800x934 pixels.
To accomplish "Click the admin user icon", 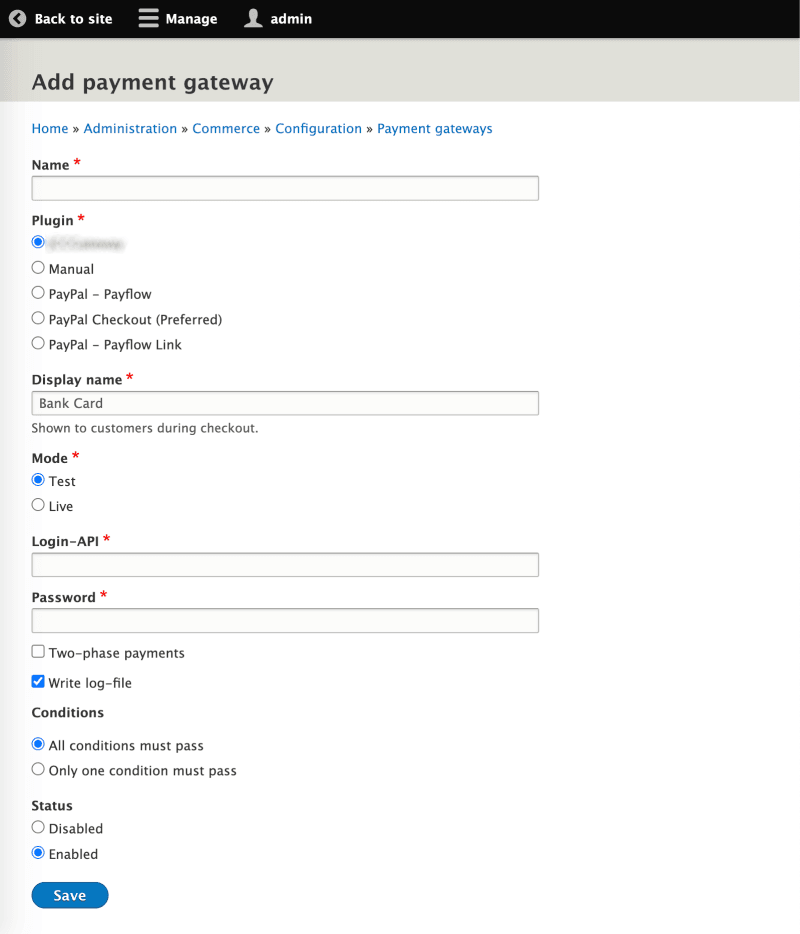I will click(254, 18).
